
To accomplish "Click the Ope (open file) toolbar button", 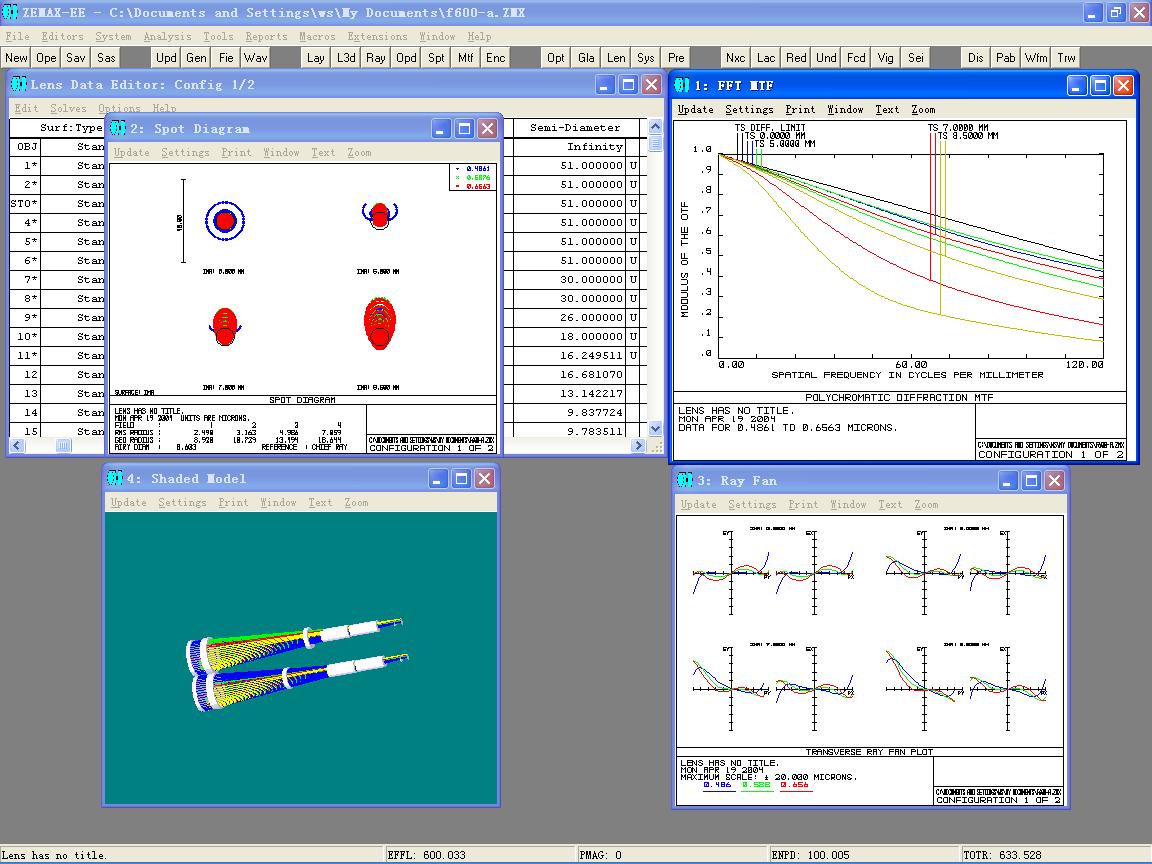I will pyautogui.click(x=46, y=58).
